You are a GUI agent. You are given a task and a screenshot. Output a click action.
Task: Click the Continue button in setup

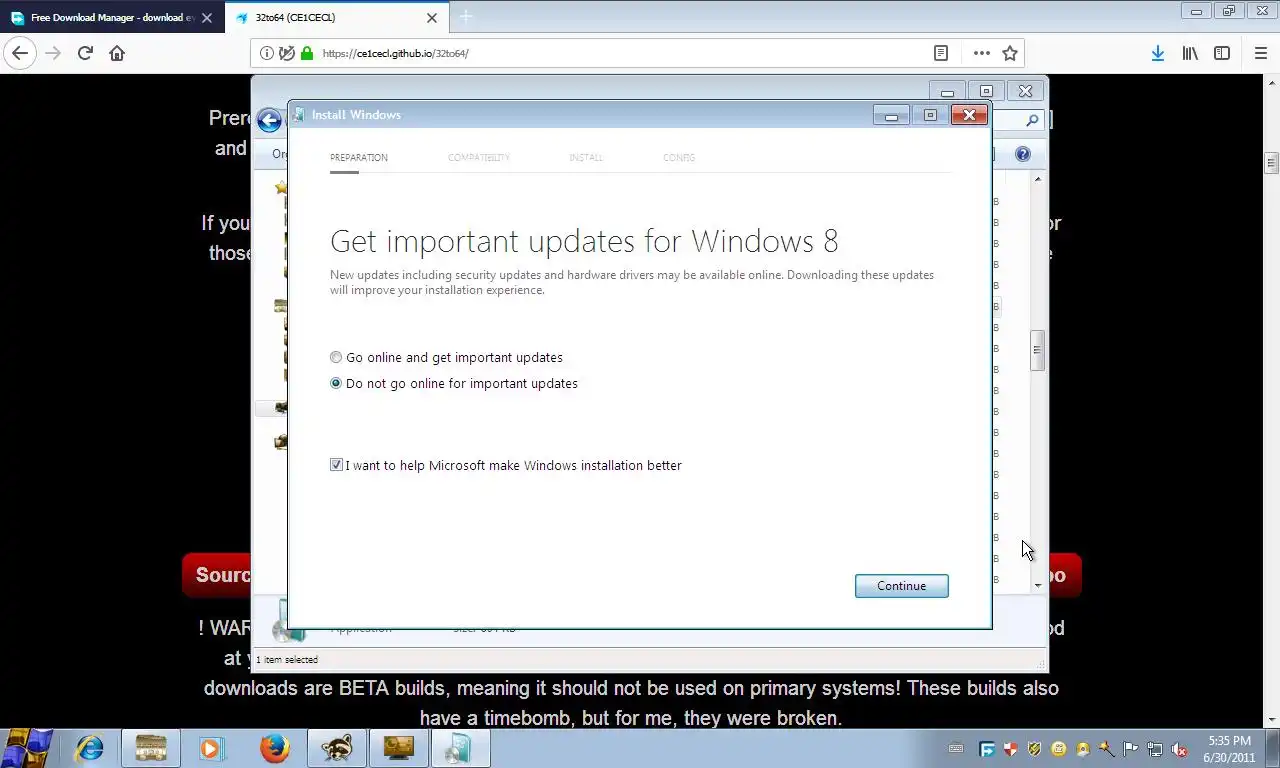901,586
